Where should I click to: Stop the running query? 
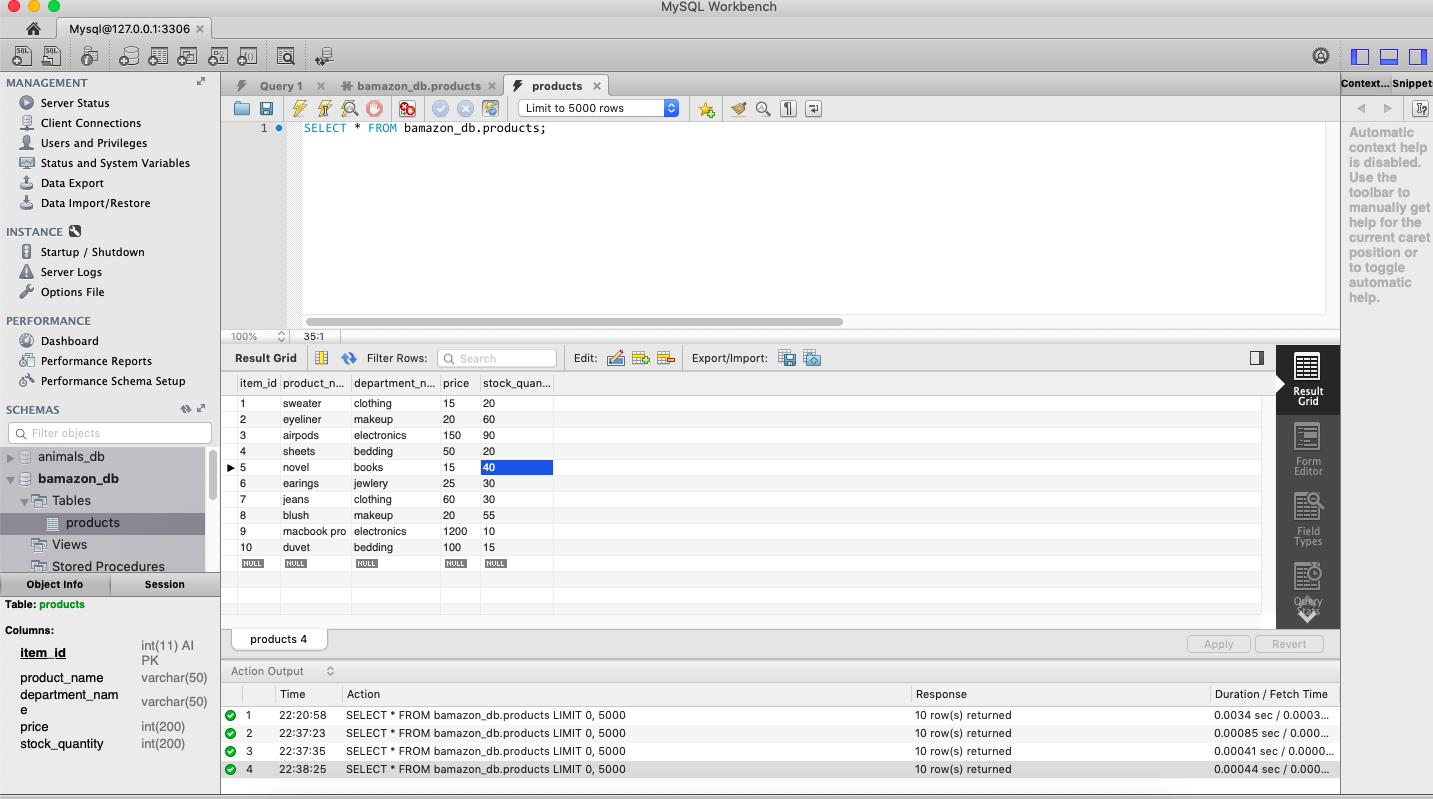(374, 108)
